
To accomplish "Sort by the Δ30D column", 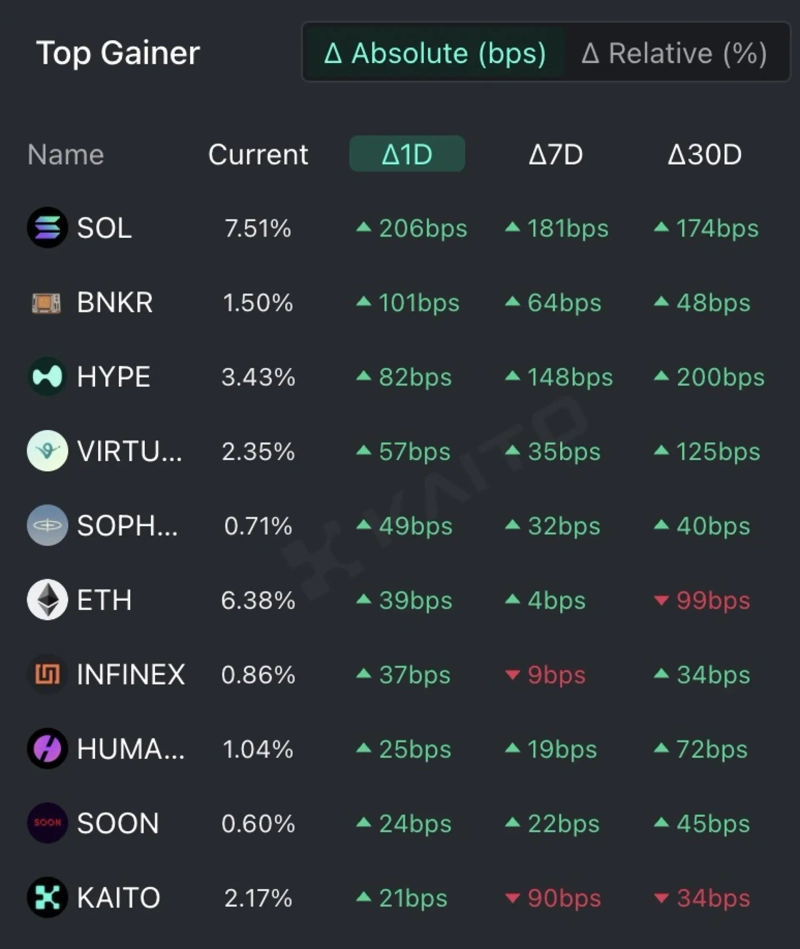I will pyautogui.click(x=704, y=155).
